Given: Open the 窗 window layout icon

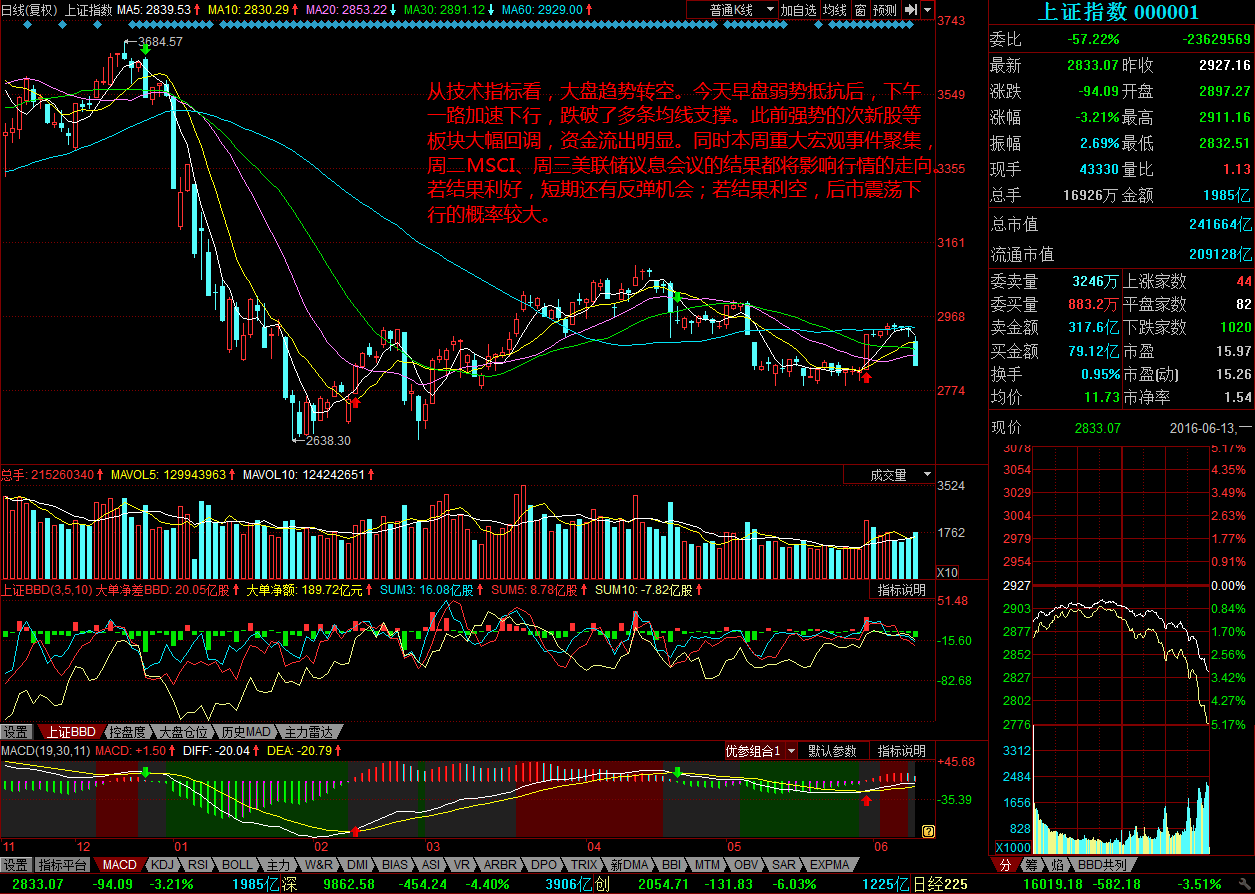Looking at the screenshot, I should pos(860,9).
